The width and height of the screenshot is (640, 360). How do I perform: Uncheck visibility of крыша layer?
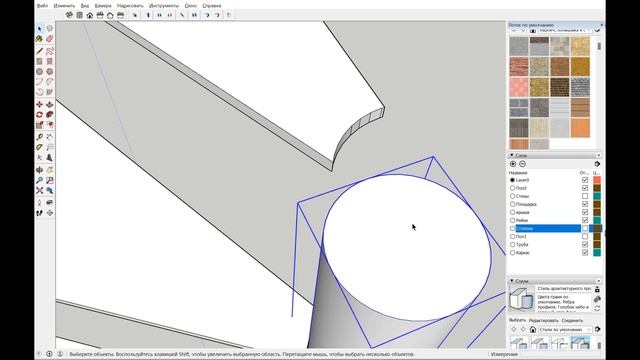coord(585,212)
